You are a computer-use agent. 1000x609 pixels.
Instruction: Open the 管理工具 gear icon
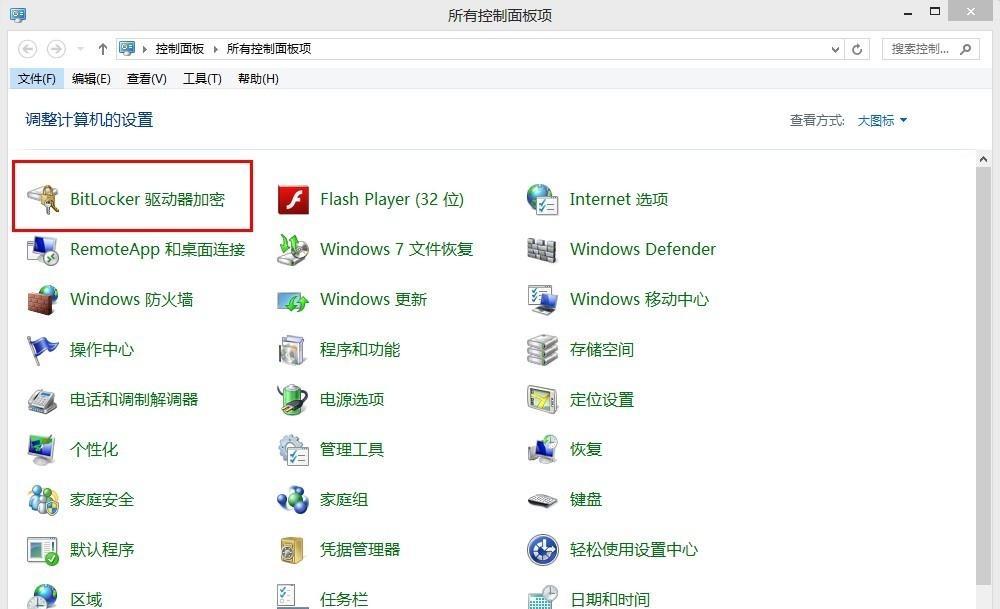coord(293,450)
